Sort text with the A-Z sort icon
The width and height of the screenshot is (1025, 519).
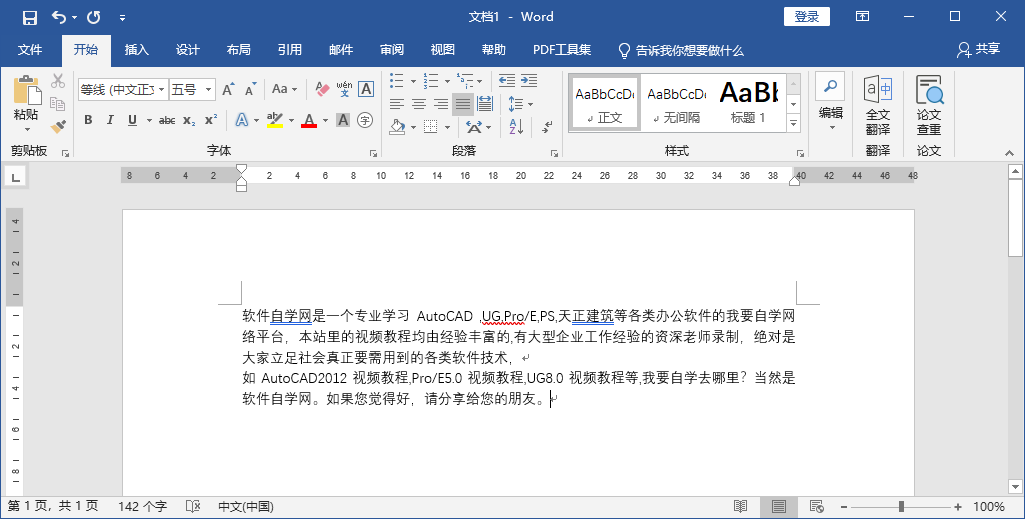[516, 126]
